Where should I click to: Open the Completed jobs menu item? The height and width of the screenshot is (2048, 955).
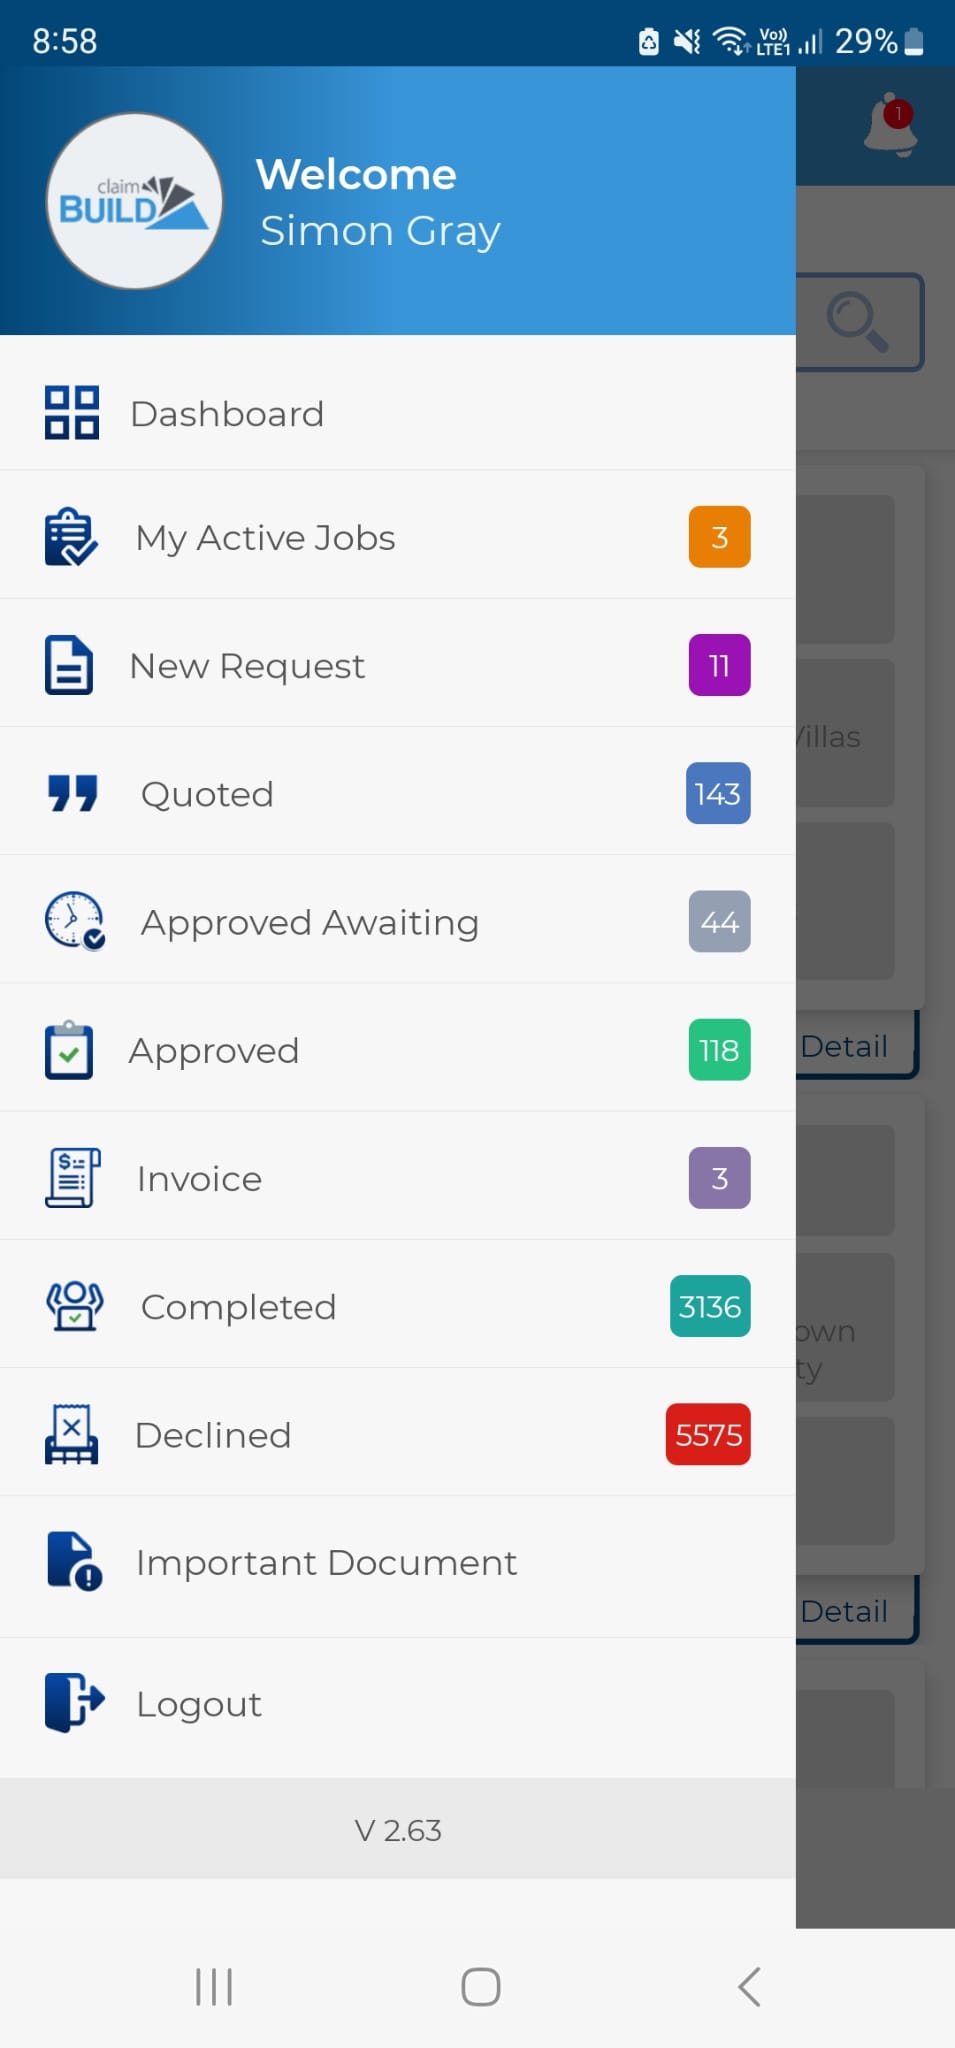point(238,1306)
